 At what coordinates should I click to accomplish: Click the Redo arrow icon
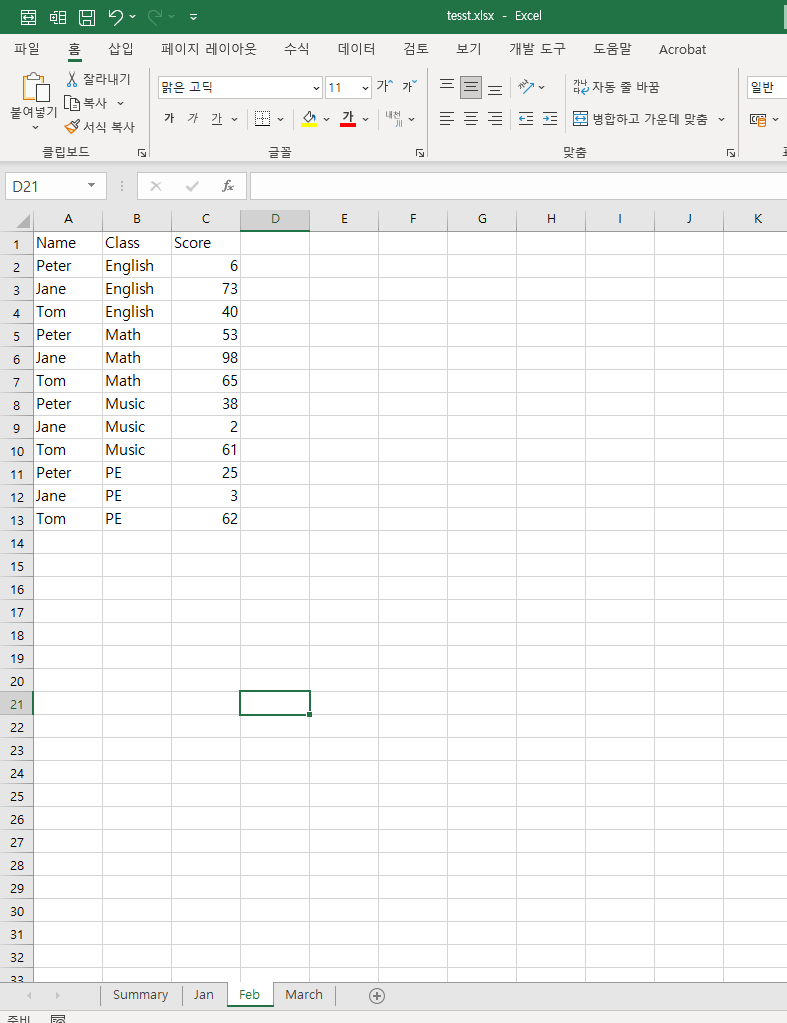[155, 16]
